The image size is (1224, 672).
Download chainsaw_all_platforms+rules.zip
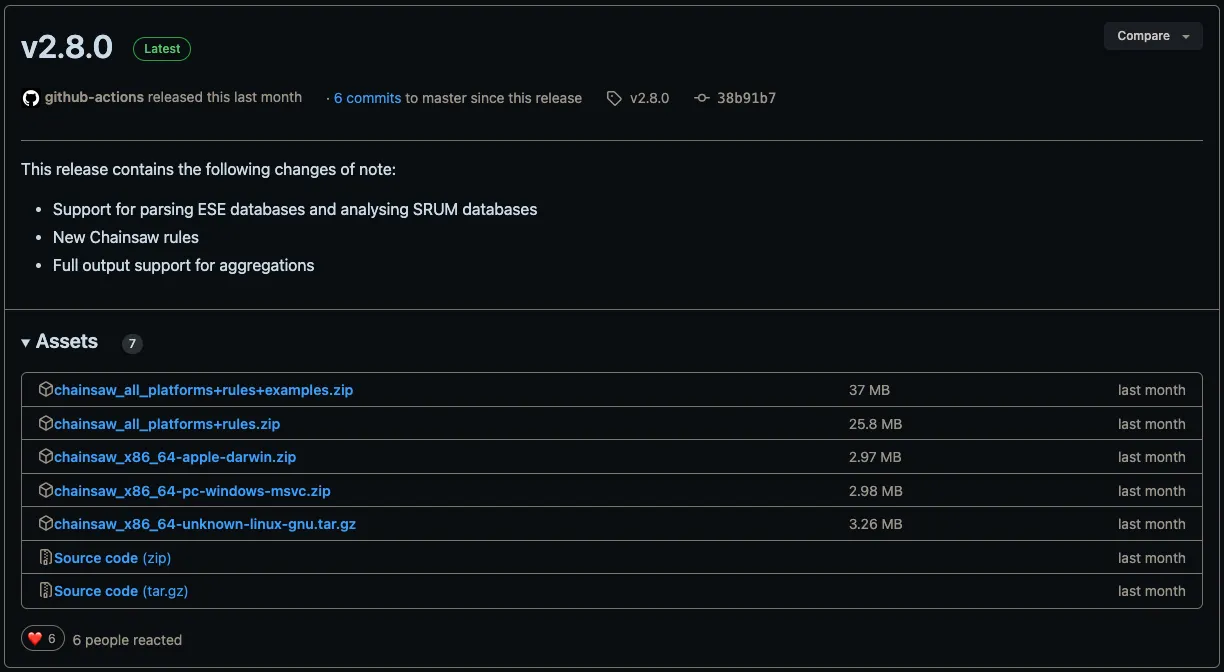click(167, 424)
